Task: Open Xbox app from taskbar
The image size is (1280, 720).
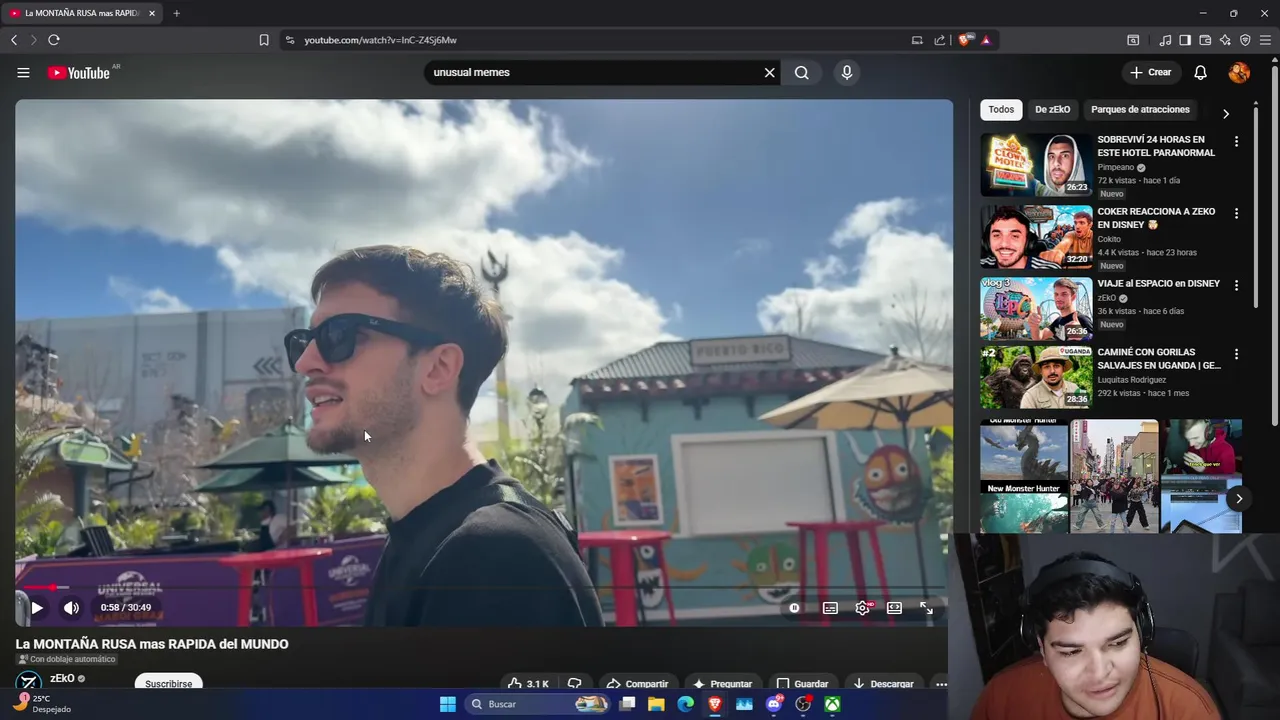Action: [x=832, y=704]
